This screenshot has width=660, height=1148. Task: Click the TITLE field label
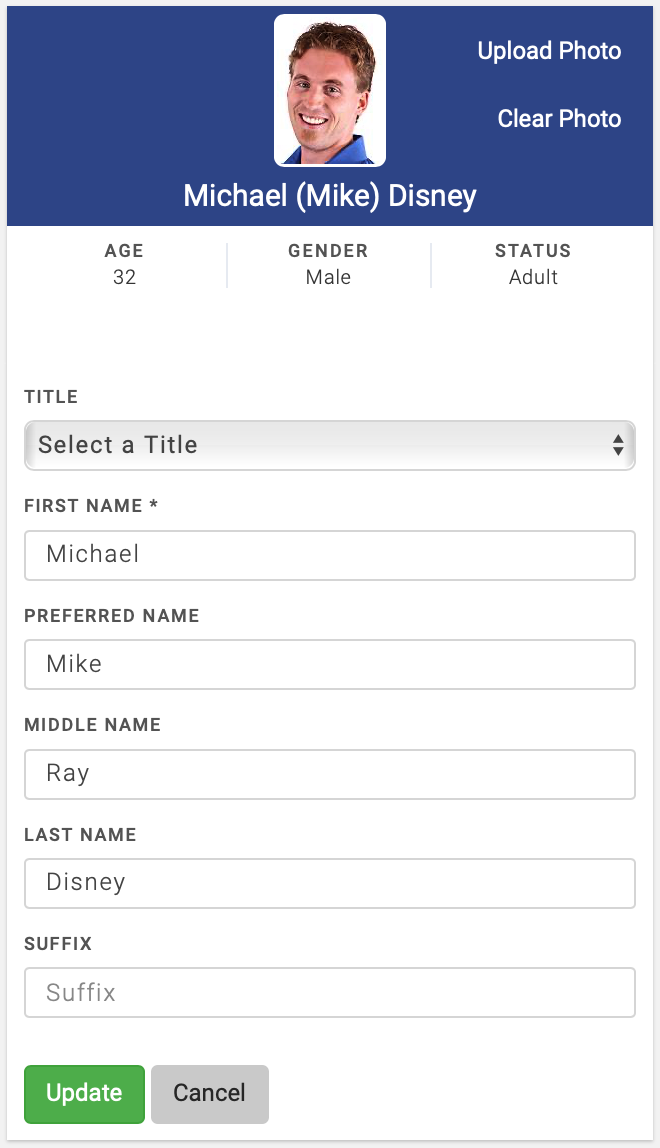(x=51, y=397)
